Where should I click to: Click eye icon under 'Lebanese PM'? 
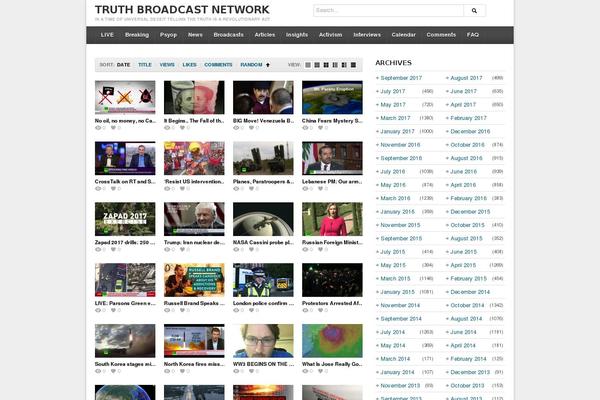point(305,189)
